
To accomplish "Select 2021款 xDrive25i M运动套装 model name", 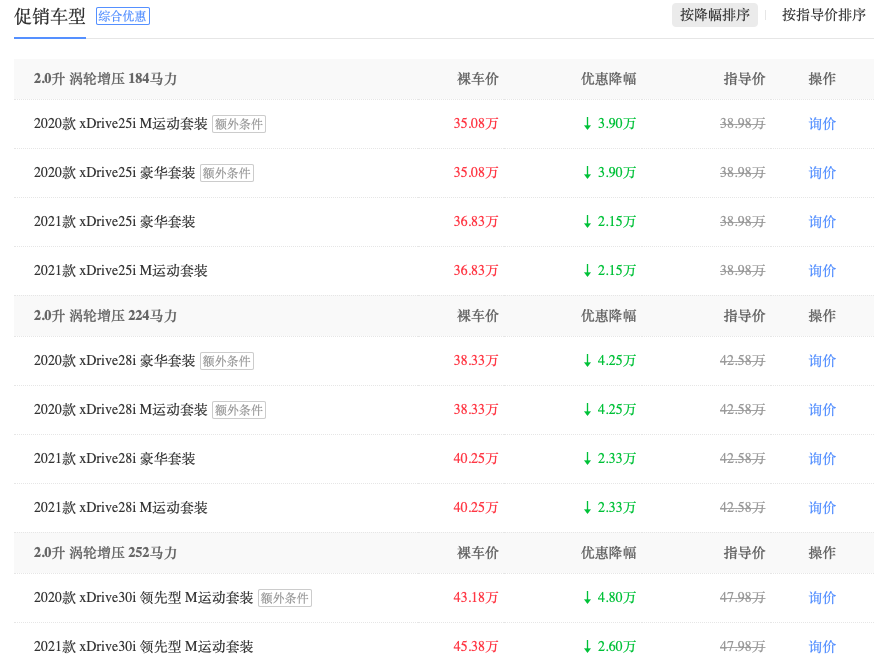I will coord(121,271).
